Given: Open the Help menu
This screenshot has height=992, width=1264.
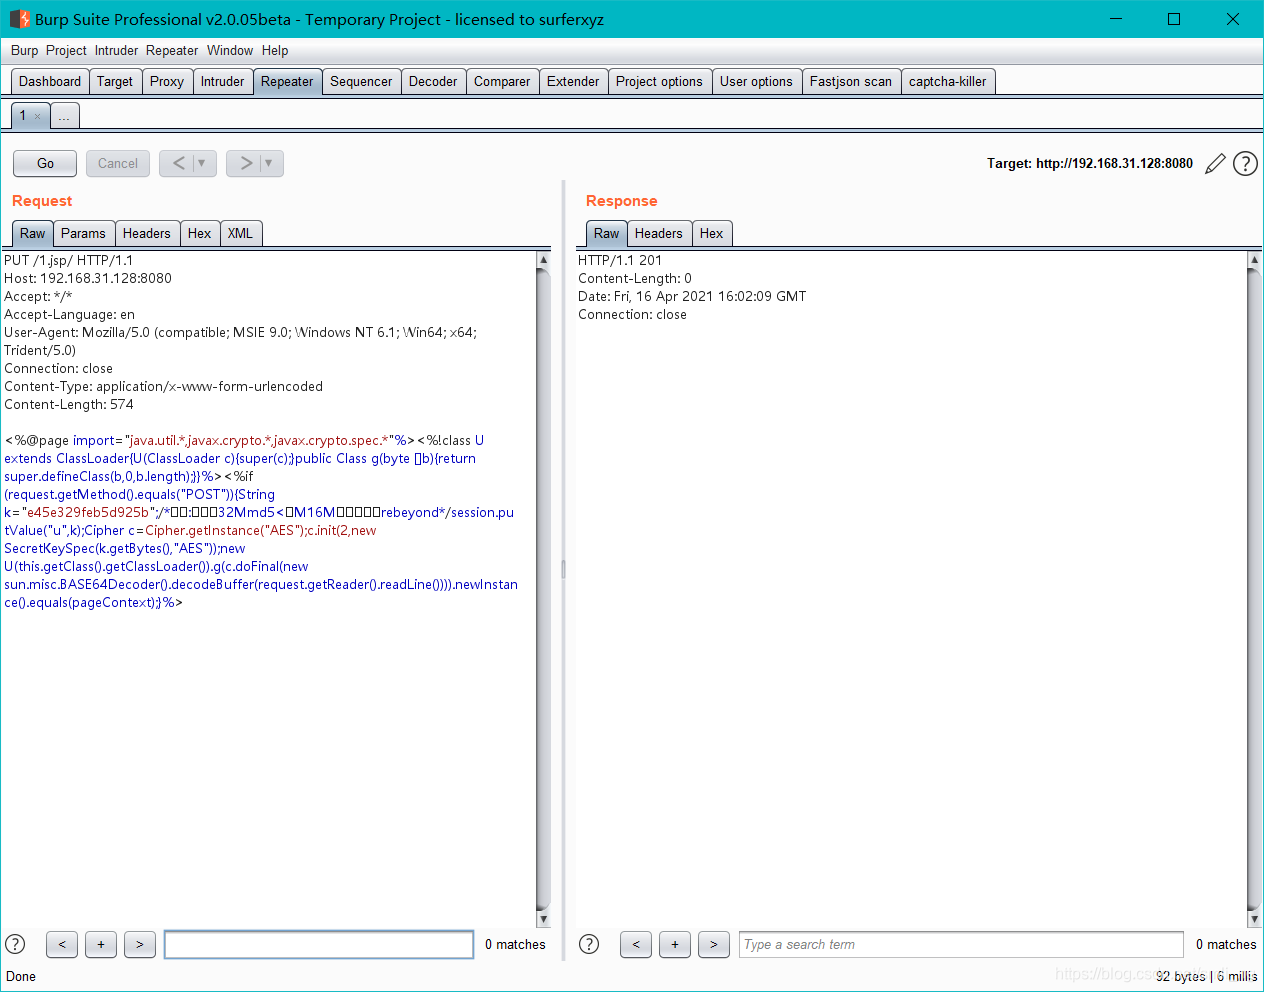Looking at the screenshot, I should [275, 50].
